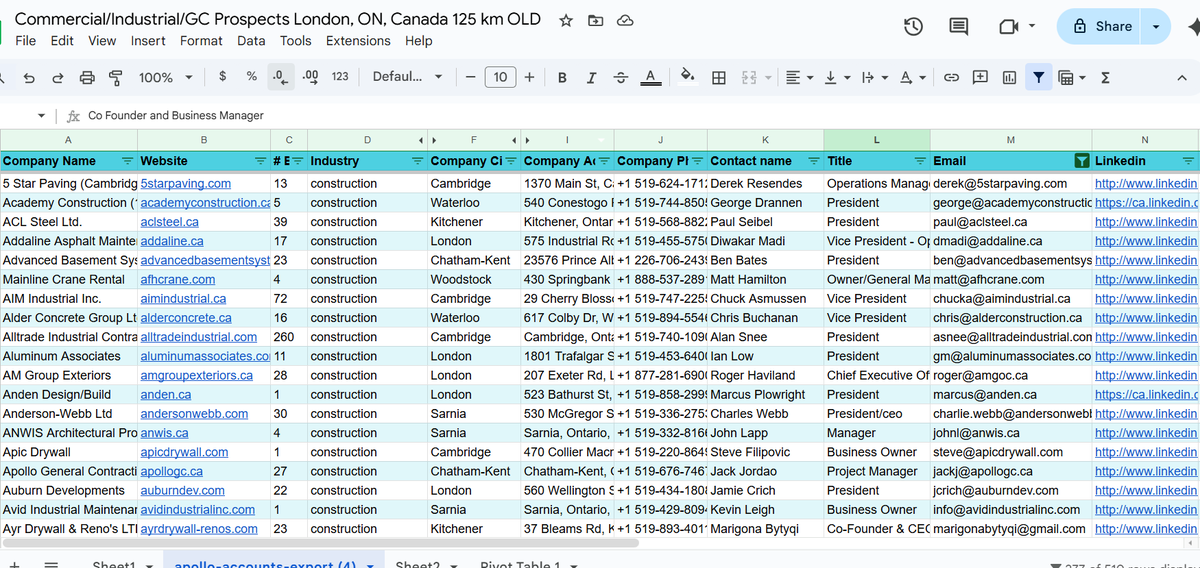Open vertical align dropdown
This screenshot has width=1200, height=568.
click(x=835, y=77)
